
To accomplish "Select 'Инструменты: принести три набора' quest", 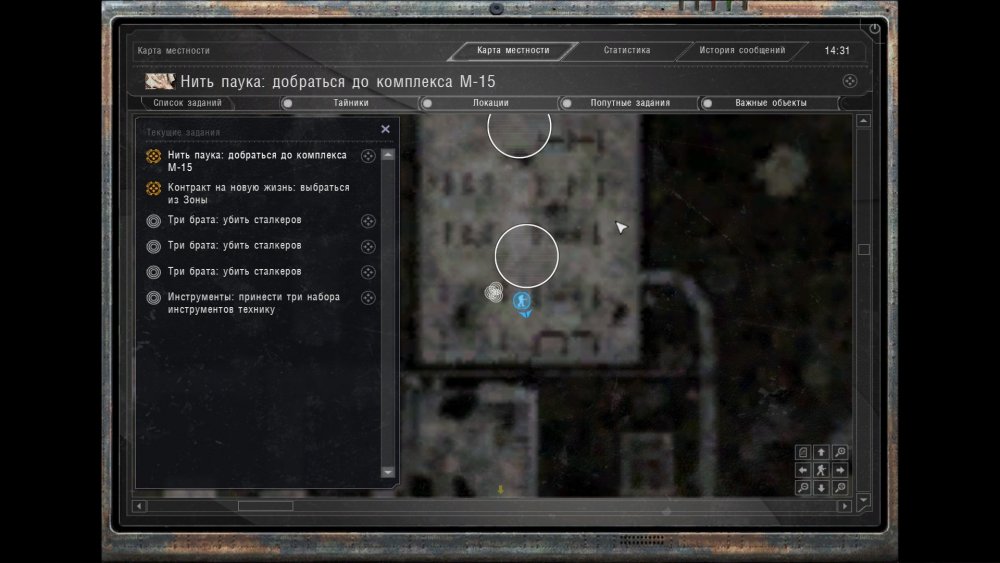I will pos(253,303).
